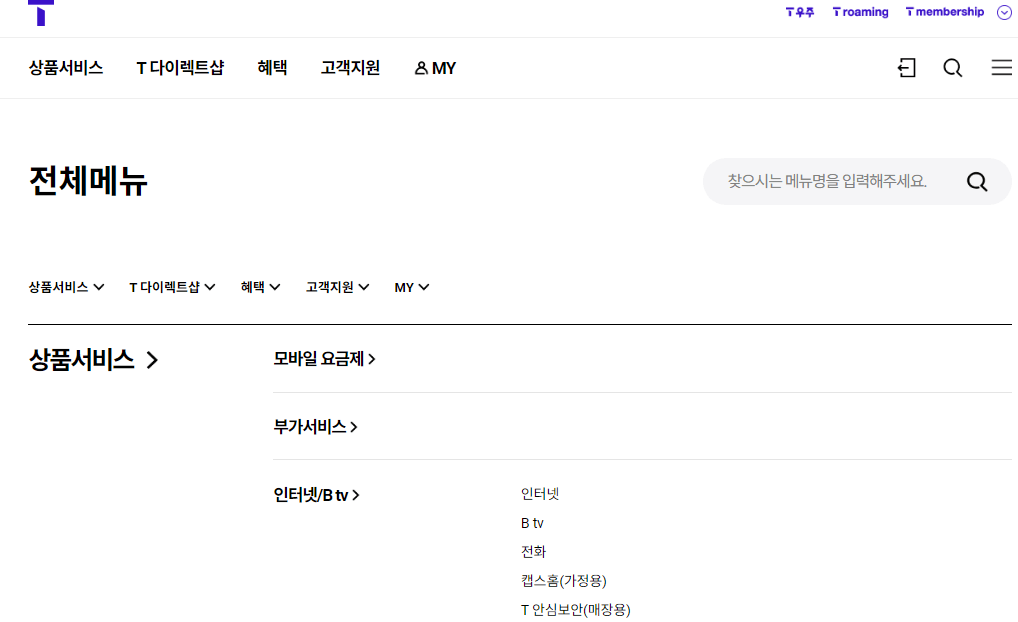
Task: Open T roaming link
Action: tap(860, 12)
